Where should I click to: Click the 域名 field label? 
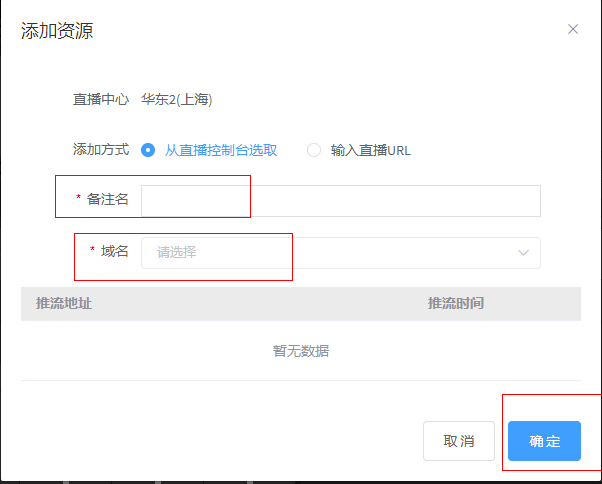tap(115, 251)
